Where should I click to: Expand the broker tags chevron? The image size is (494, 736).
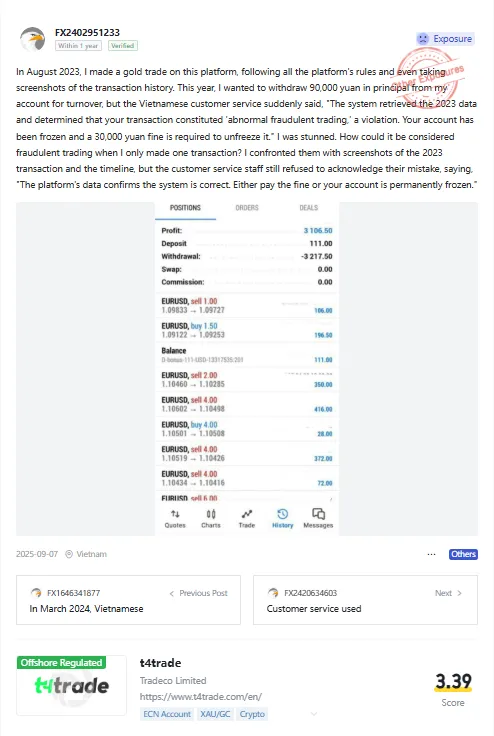tap(314, 714)
